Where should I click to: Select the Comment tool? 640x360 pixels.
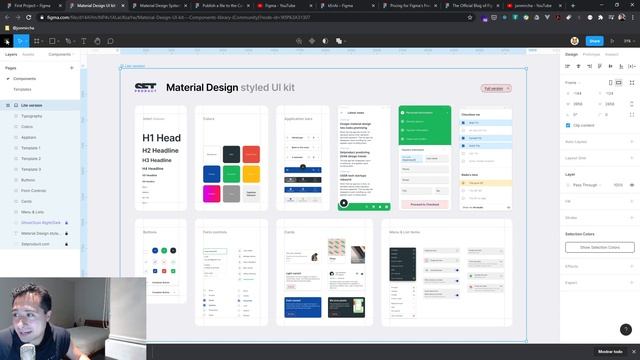tap(111, 41)
